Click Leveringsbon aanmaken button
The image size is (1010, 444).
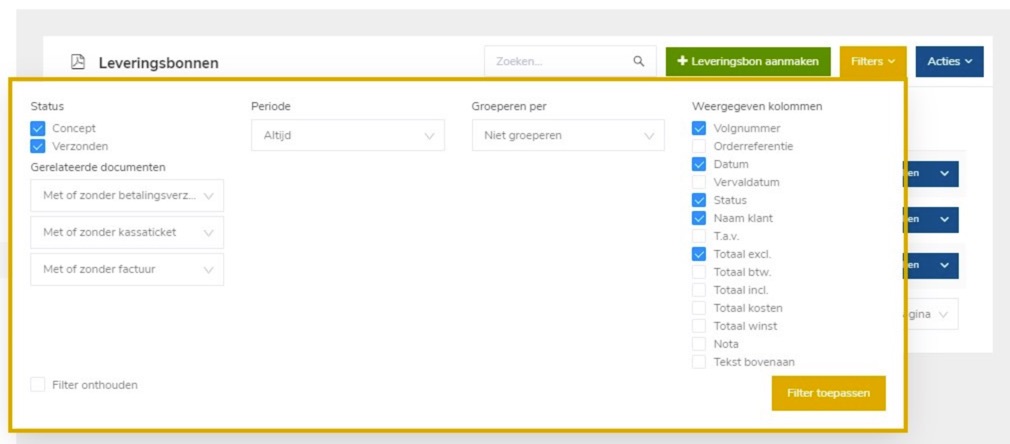[x=748, y=61]
